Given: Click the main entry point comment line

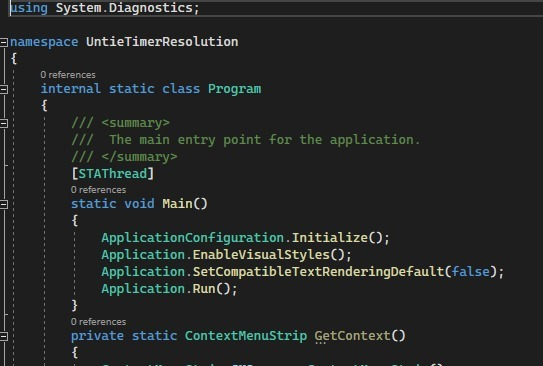Looking at the screenshot, I should [246, 140].
